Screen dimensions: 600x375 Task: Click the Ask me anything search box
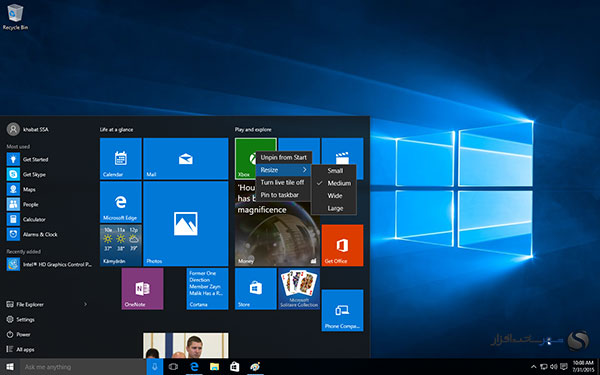pyautogui.click(x=83, y=367)
